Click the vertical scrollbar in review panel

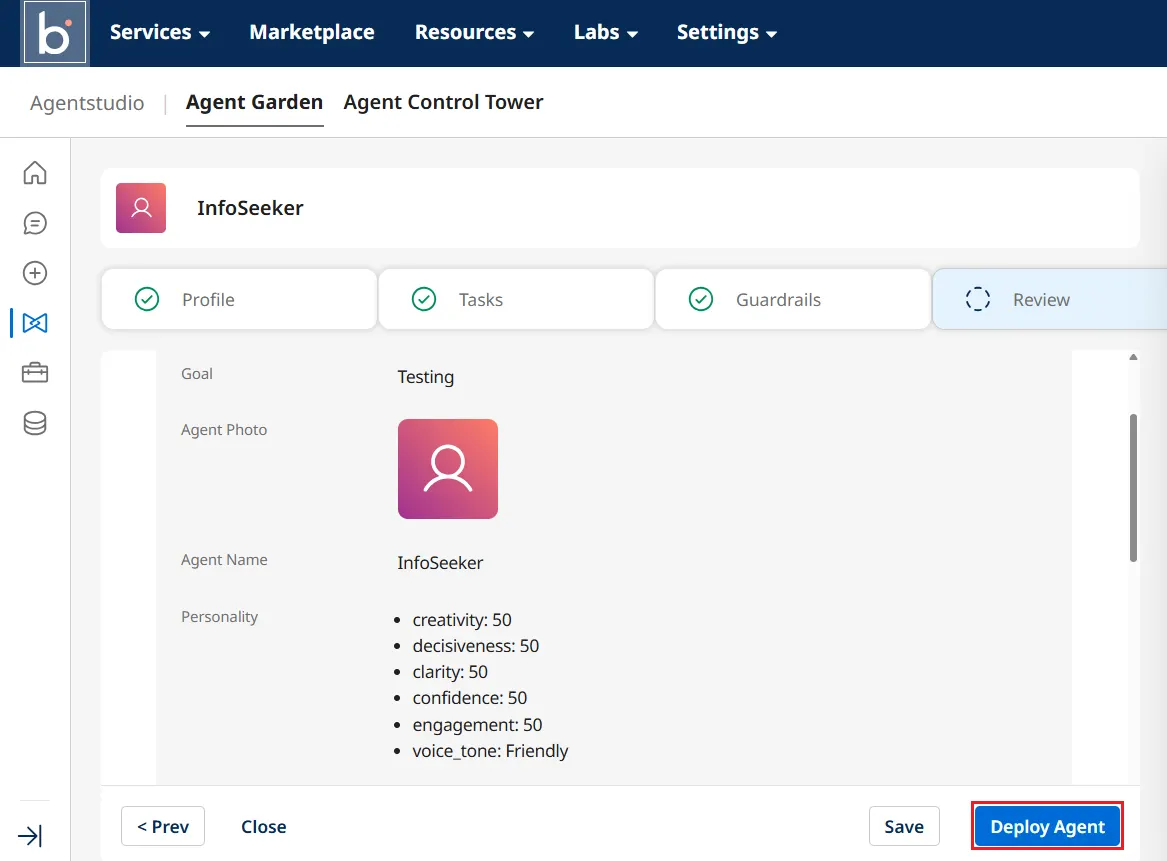1133,487
